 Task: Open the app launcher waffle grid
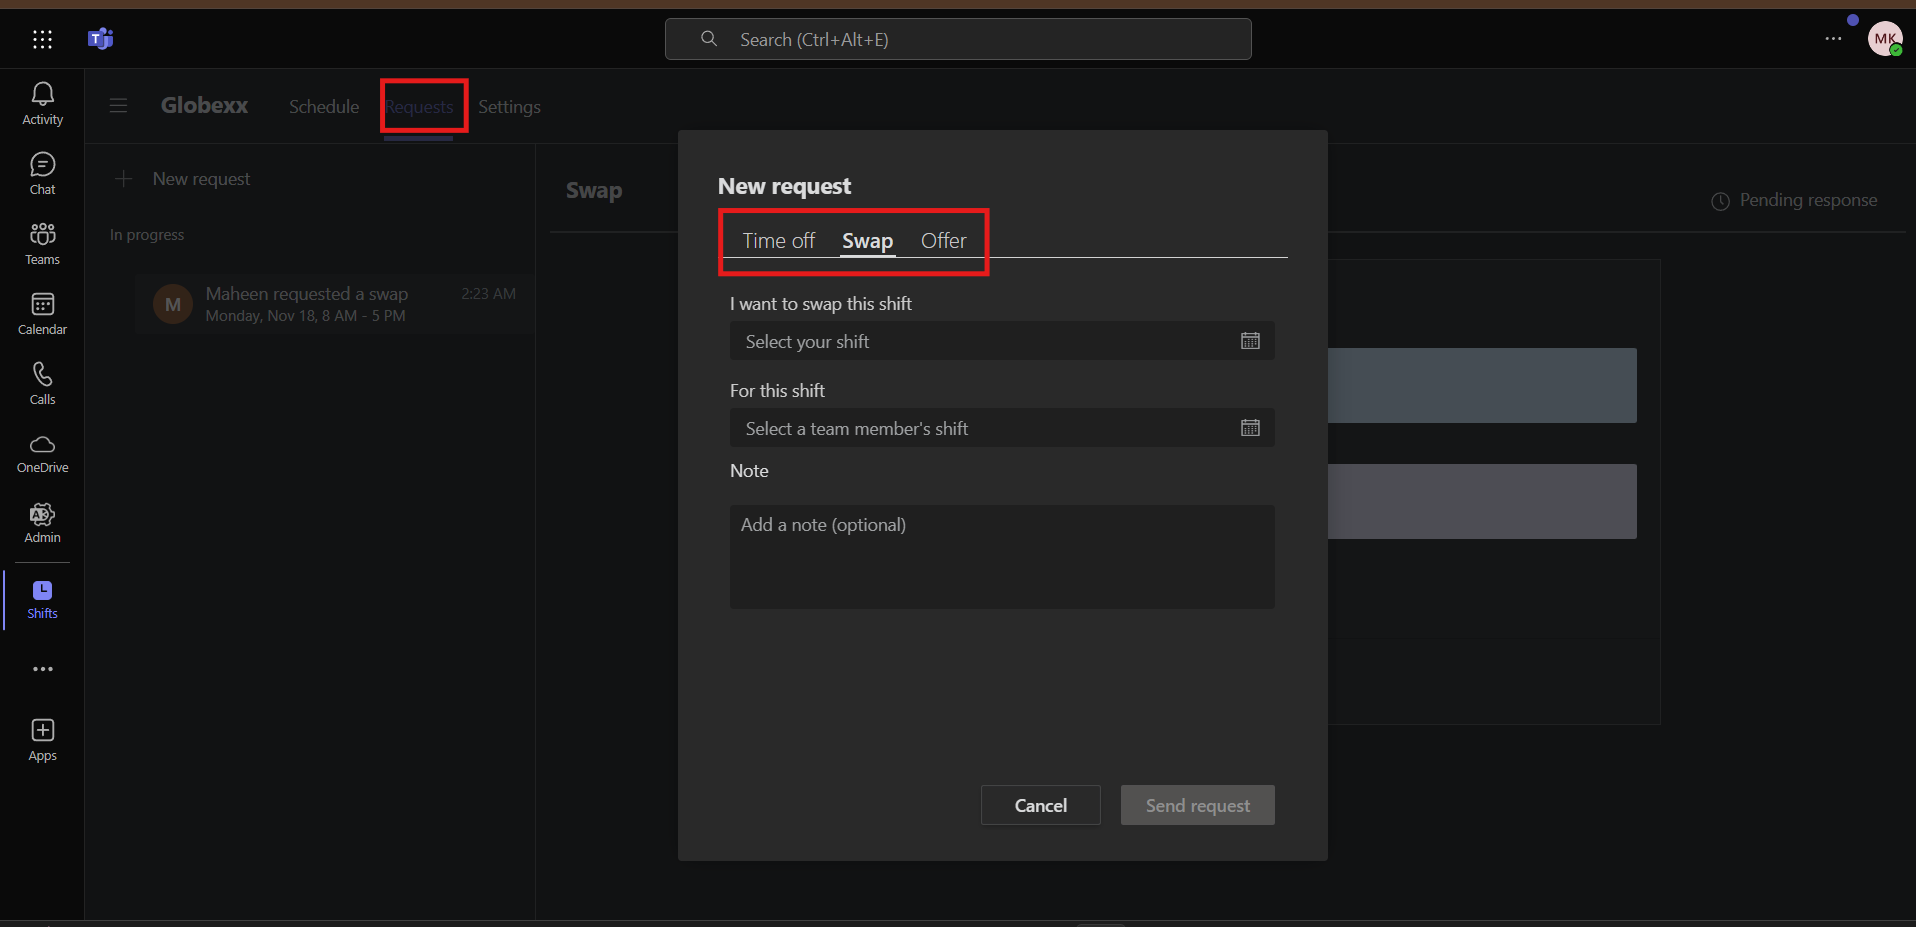(42, 39)
